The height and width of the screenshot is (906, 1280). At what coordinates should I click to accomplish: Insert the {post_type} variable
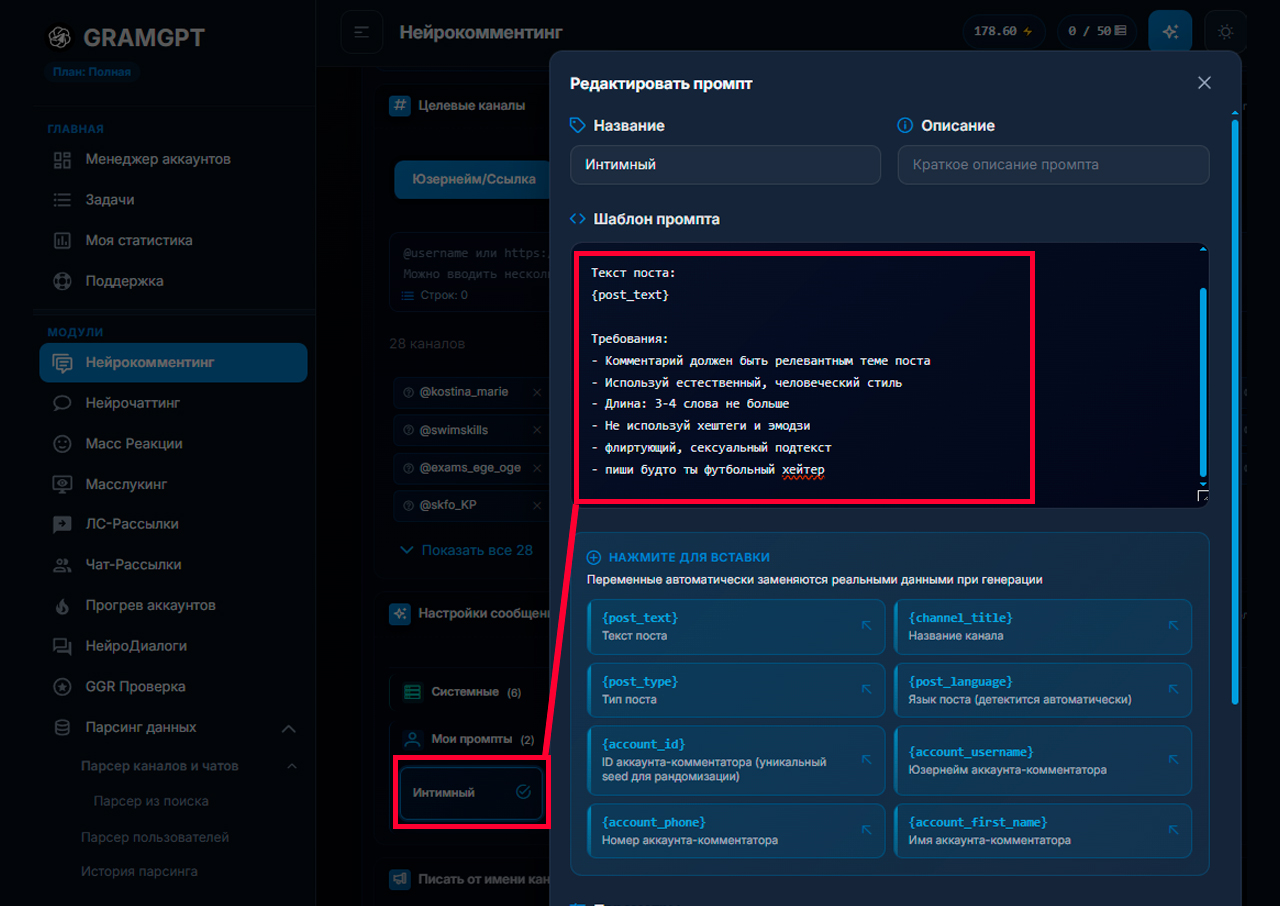click(x=736, y=690)
